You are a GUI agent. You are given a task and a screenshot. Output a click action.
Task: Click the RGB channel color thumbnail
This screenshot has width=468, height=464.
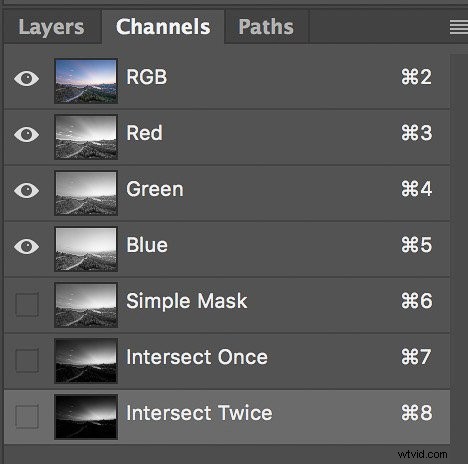(x=86, y=81)
